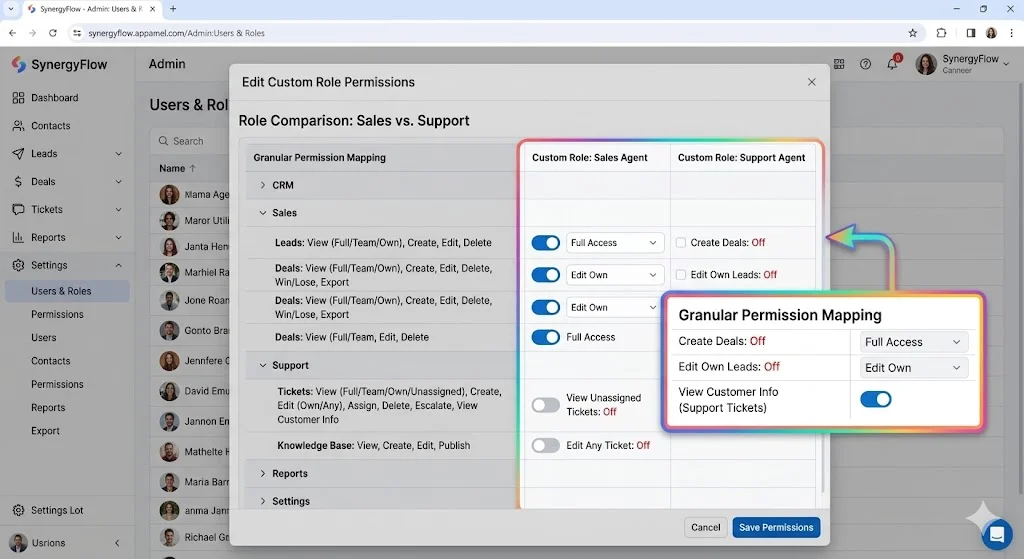Open Users item under Settings
The height and width of the screenshot is (559, 1024).
[x=44, y=338]
